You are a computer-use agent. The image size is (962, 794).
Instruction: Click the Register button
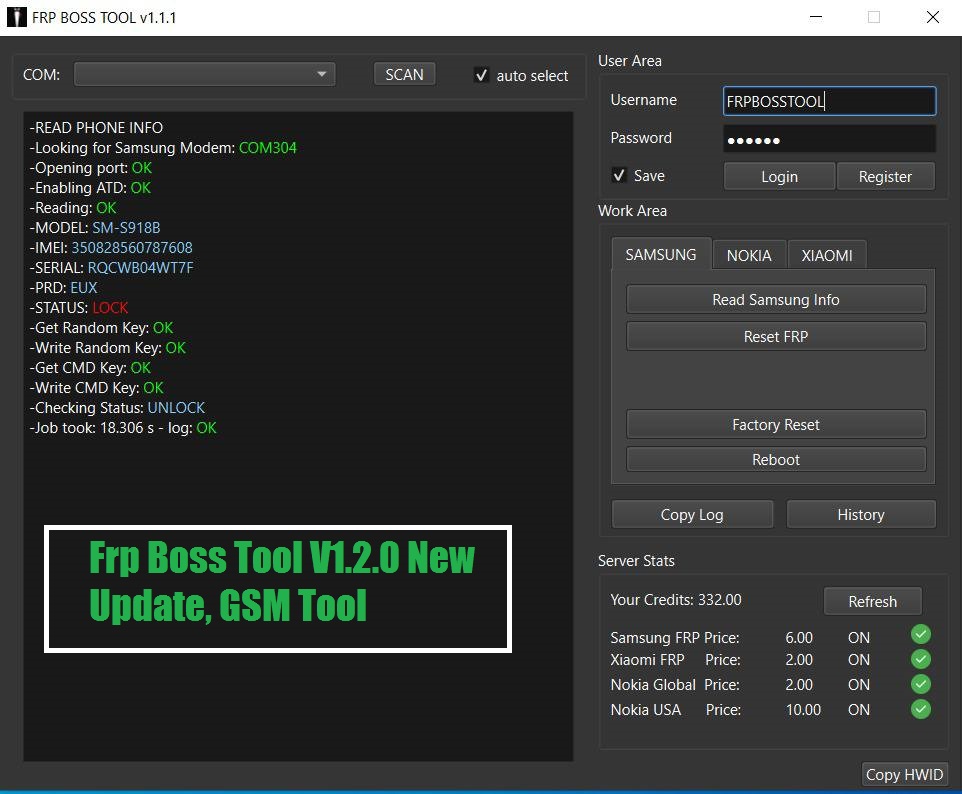tap(885, 177)
